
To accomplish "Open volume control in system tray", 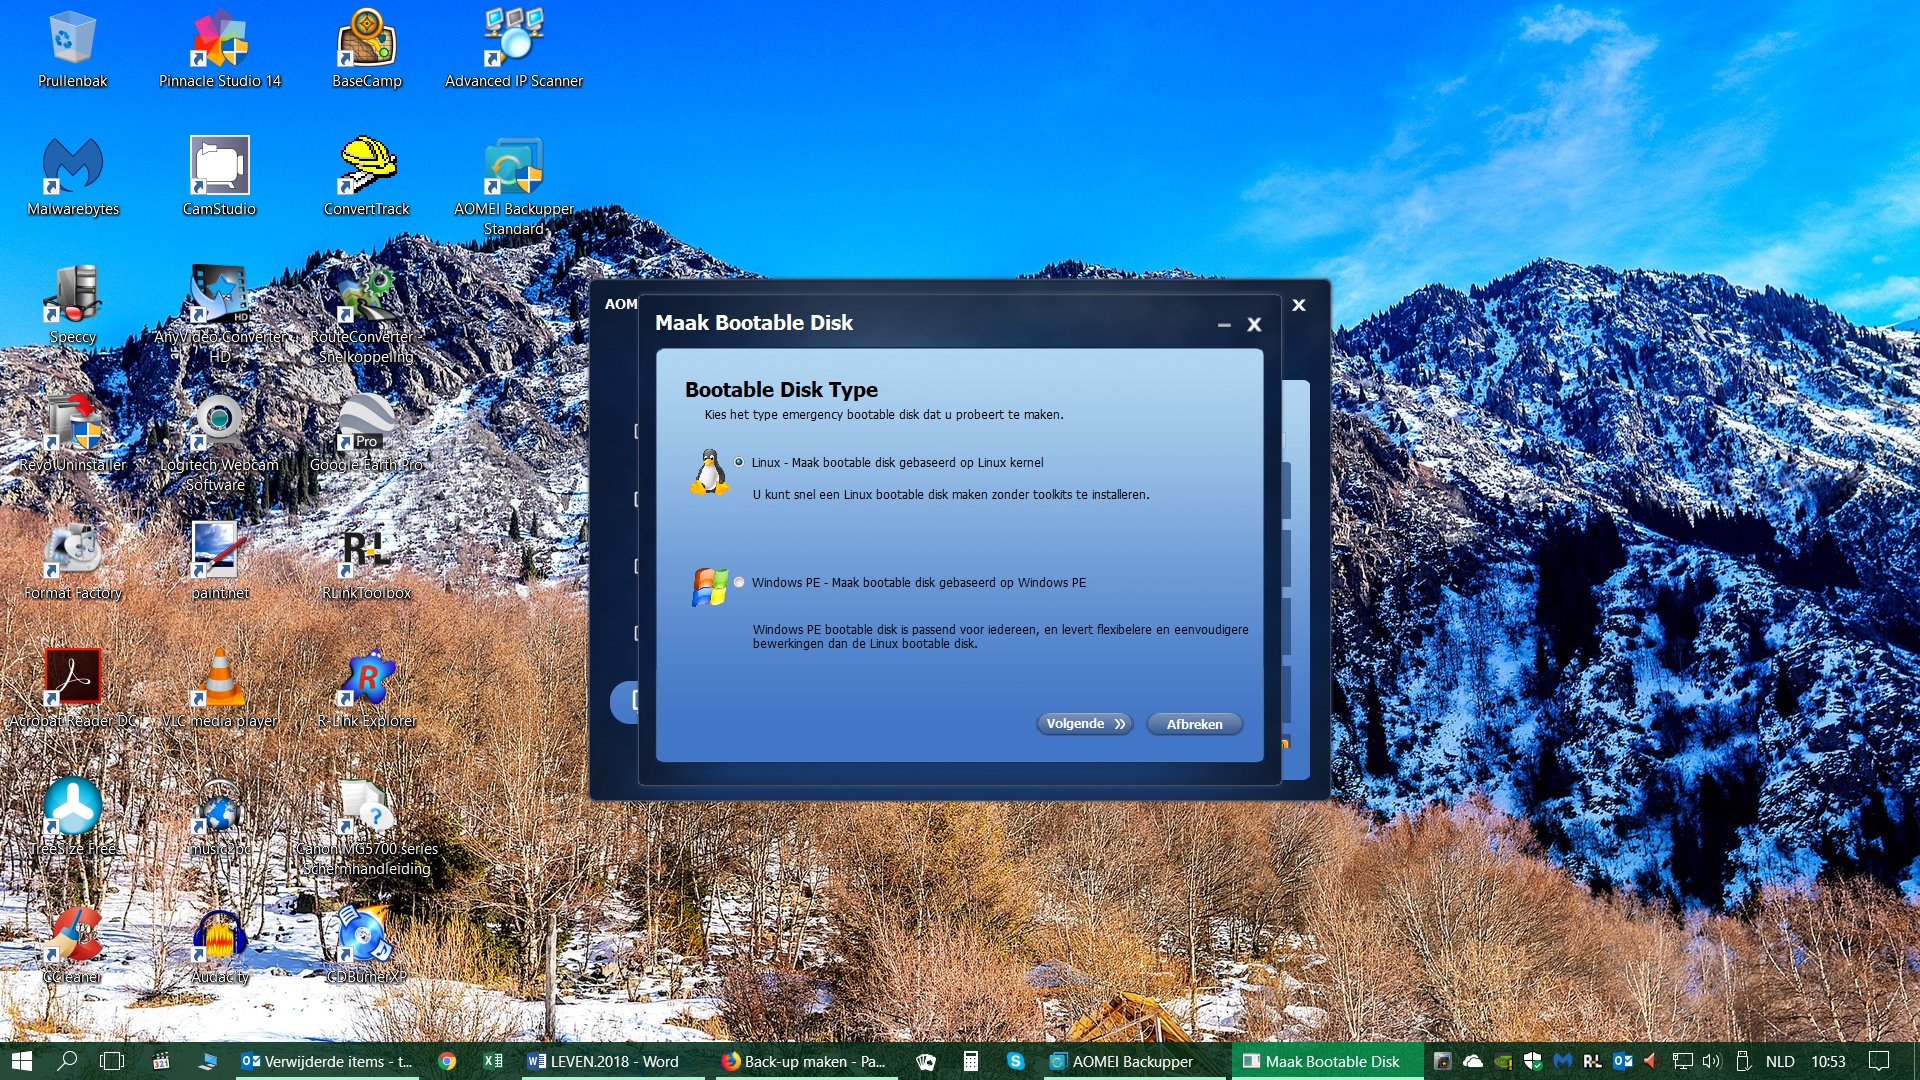I will coord(1711,1061).
